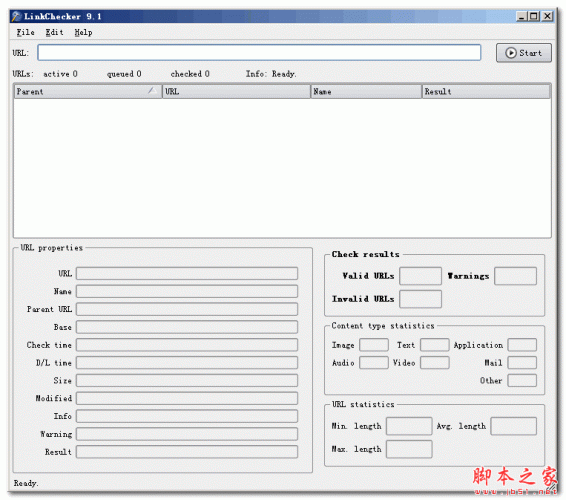
Task: Click the 'URL properties' group title
Action: pyautogui.click(x=51, y=248)
